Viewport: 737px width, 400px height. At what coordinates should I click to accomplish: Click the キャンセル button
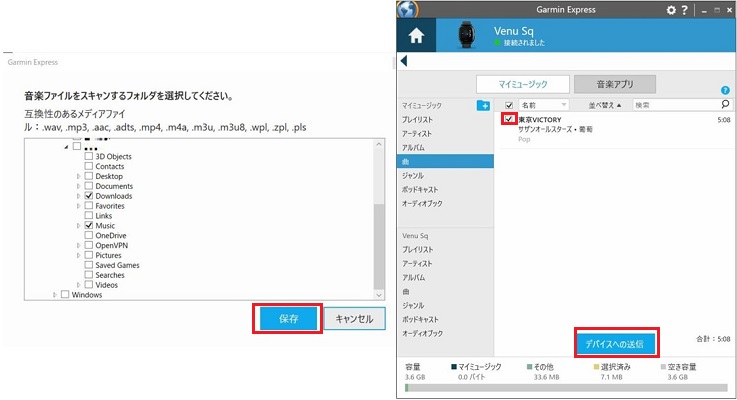coord(354,319)
